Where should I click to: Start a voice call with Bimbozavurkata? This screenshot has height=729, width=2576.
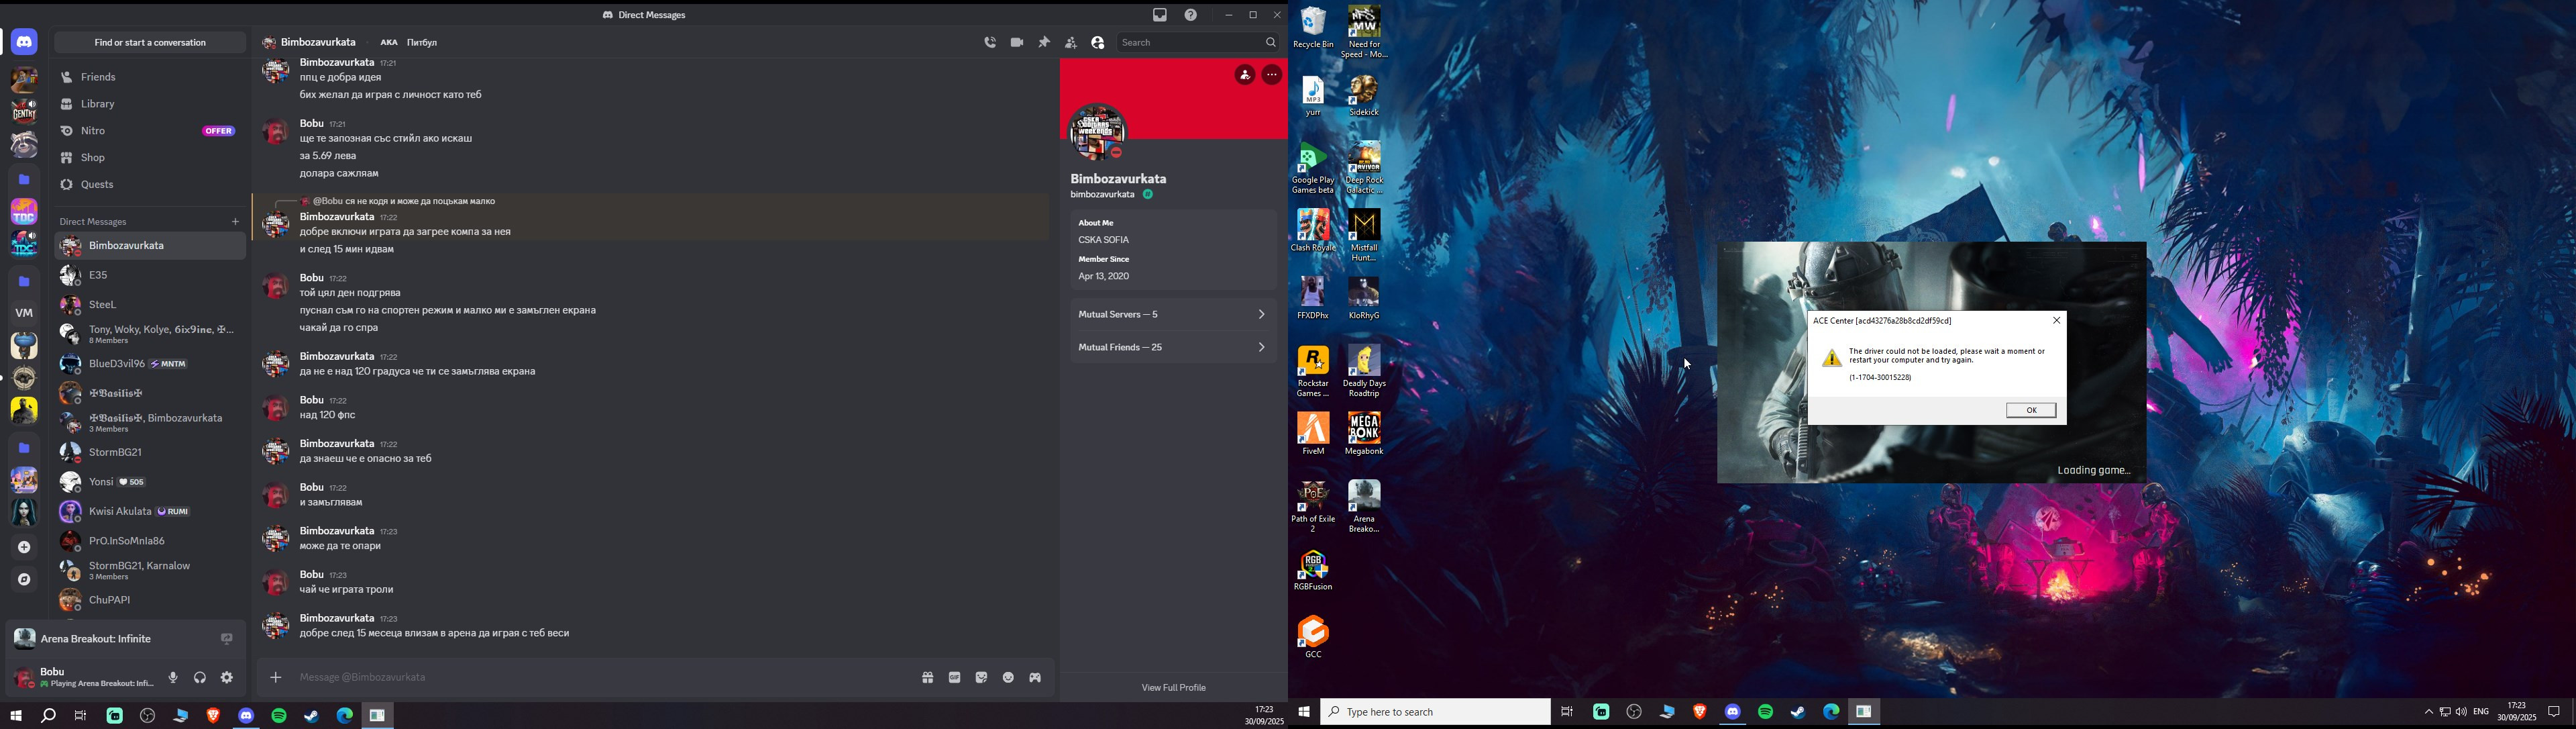point(990,43)
